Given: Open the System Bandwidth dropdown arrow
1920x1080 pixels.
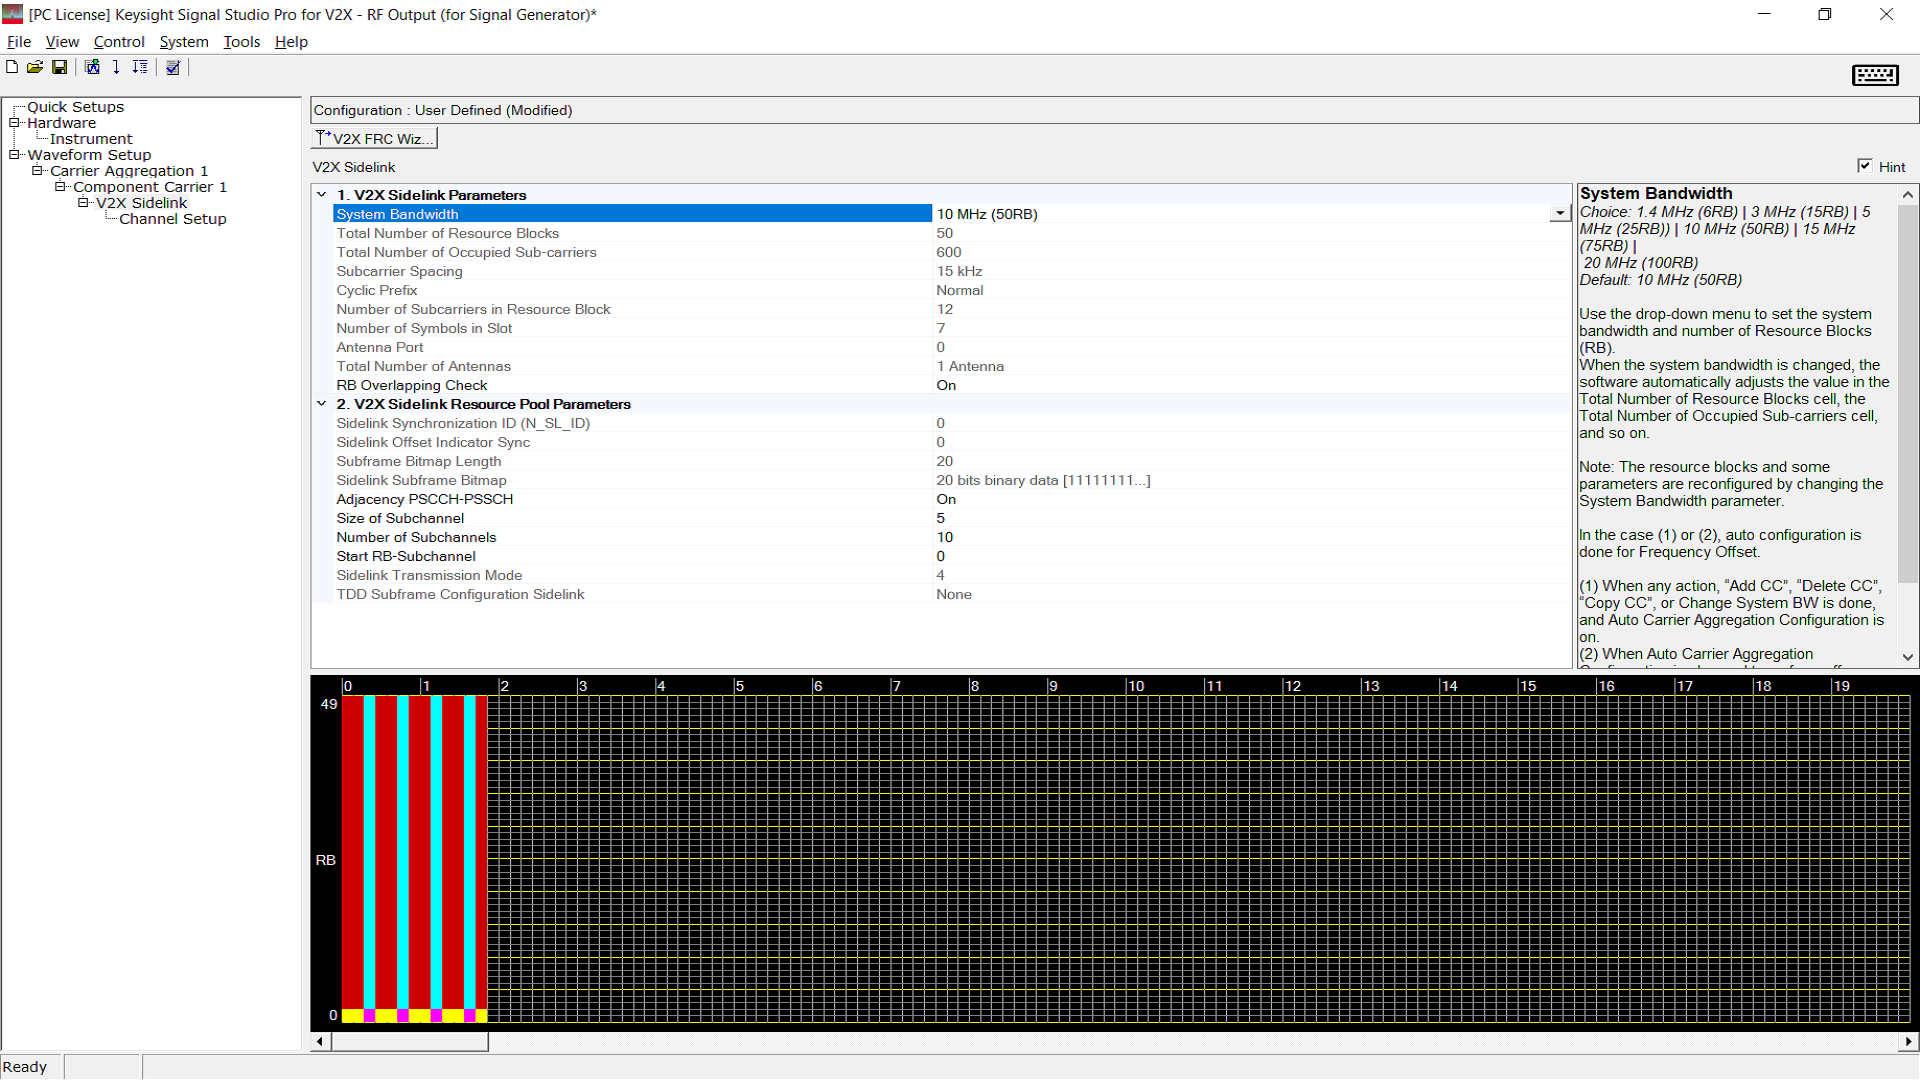Looking at the screenshot, I should coord(1560,213).
